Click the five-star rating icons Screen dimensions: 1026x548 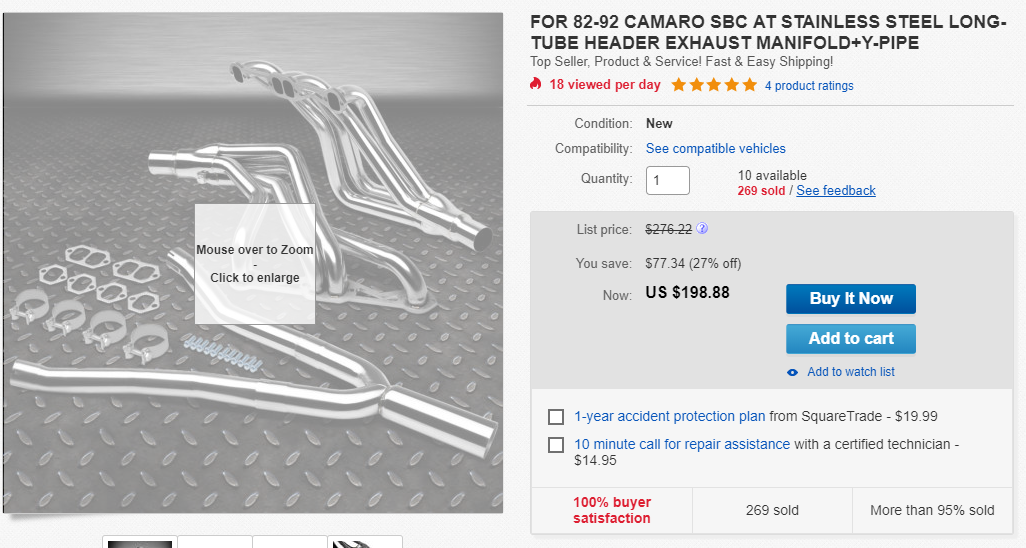(714, 85)
